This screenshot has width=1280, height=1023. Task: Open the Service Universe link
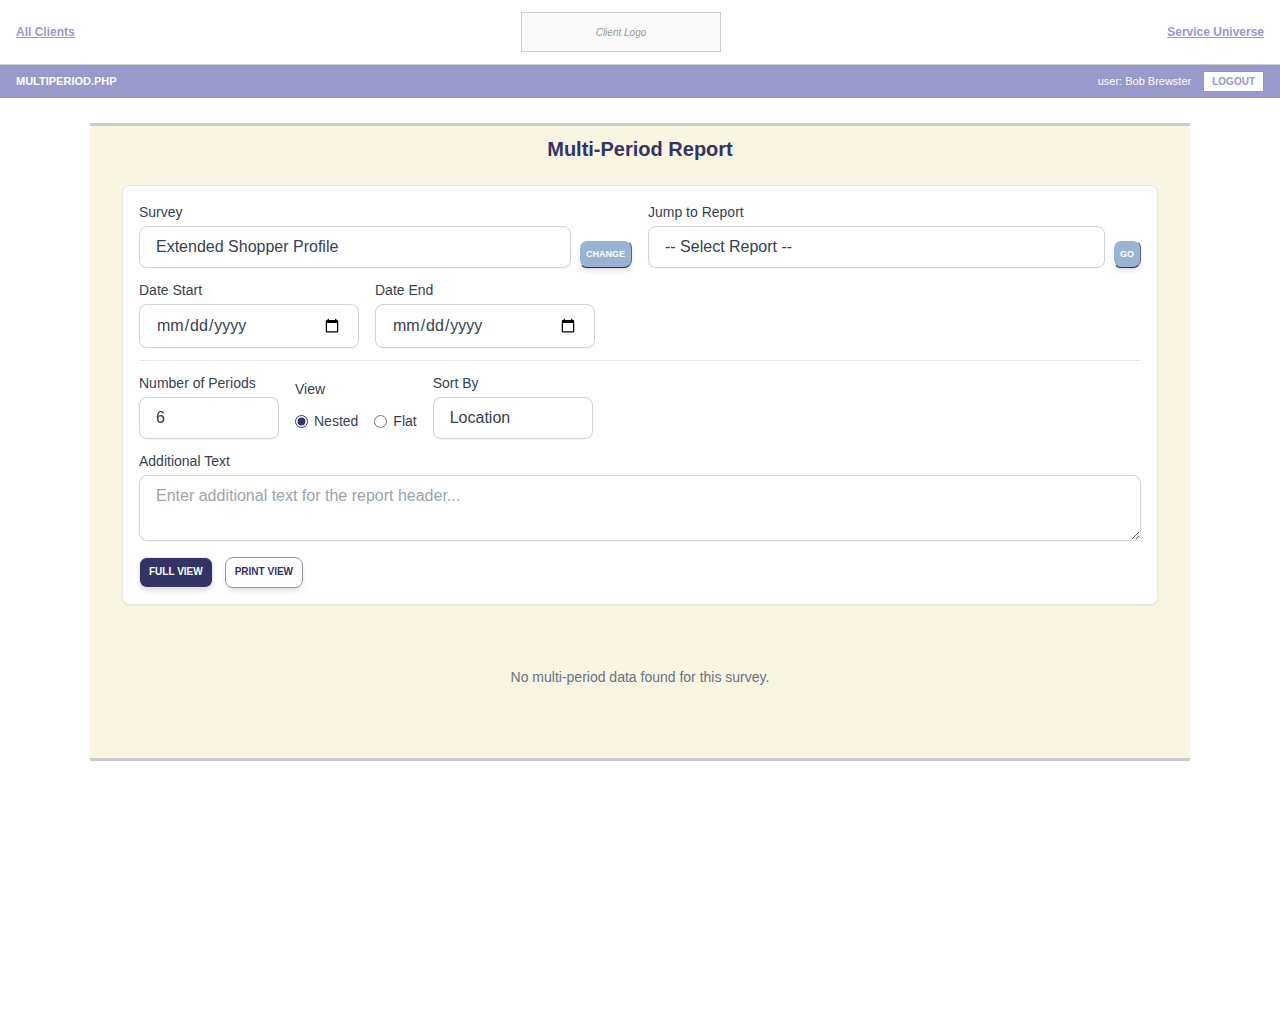click(x=1215, y=32)
